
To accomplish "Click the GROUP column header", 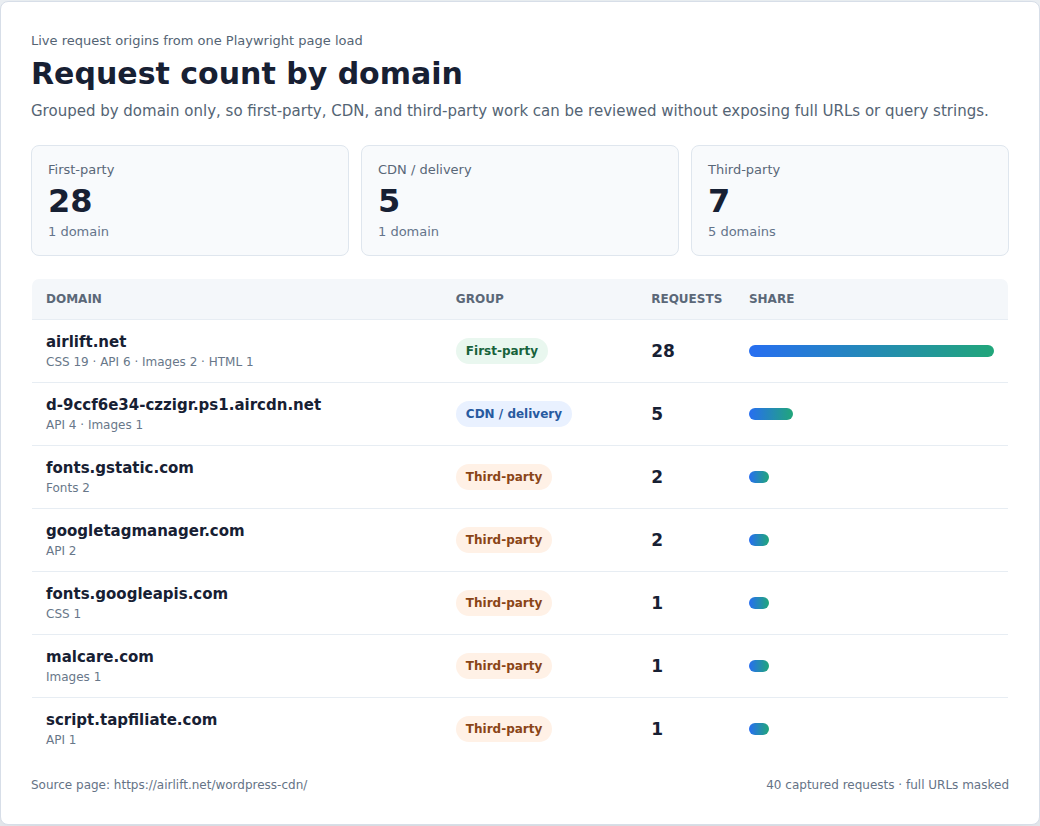I will tap(480, 299).
